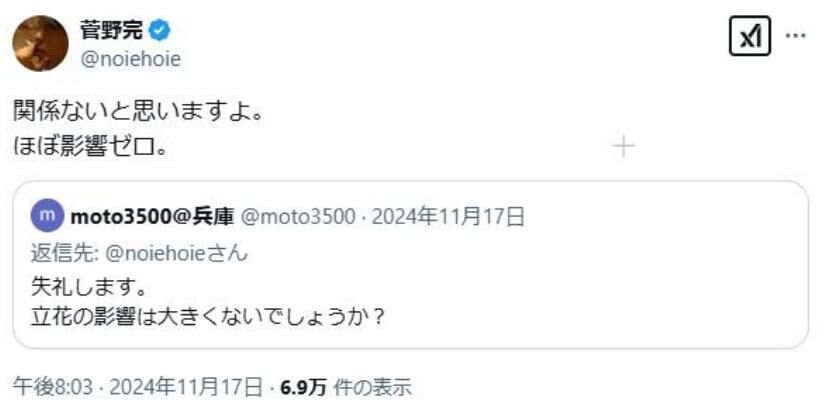Select quoted post date 2024年11月17日
Image resolution: width=824 pixels, height=406 pixels.
click(x=448, y=216)
